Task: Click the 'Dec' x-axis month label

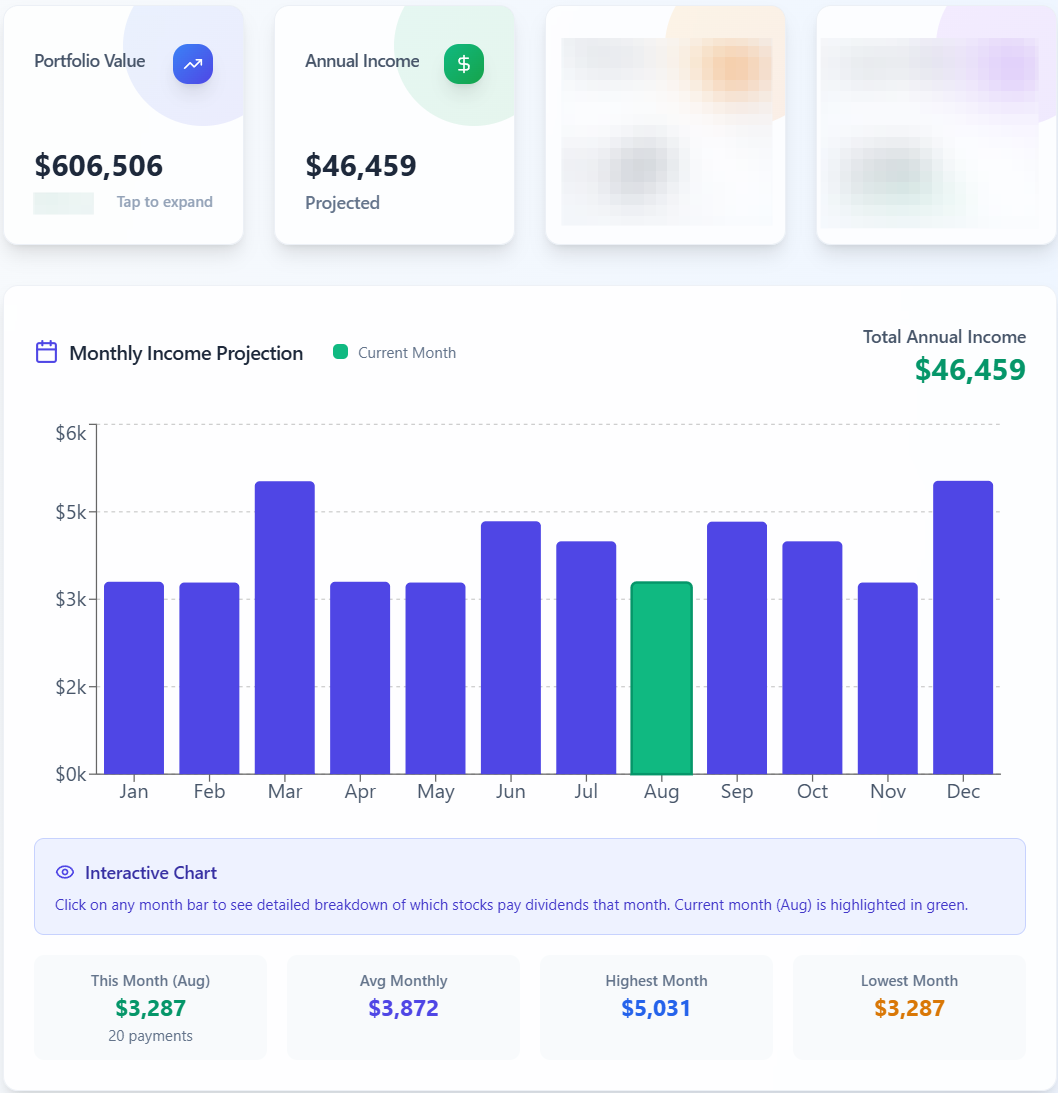Action: point(963,791)
